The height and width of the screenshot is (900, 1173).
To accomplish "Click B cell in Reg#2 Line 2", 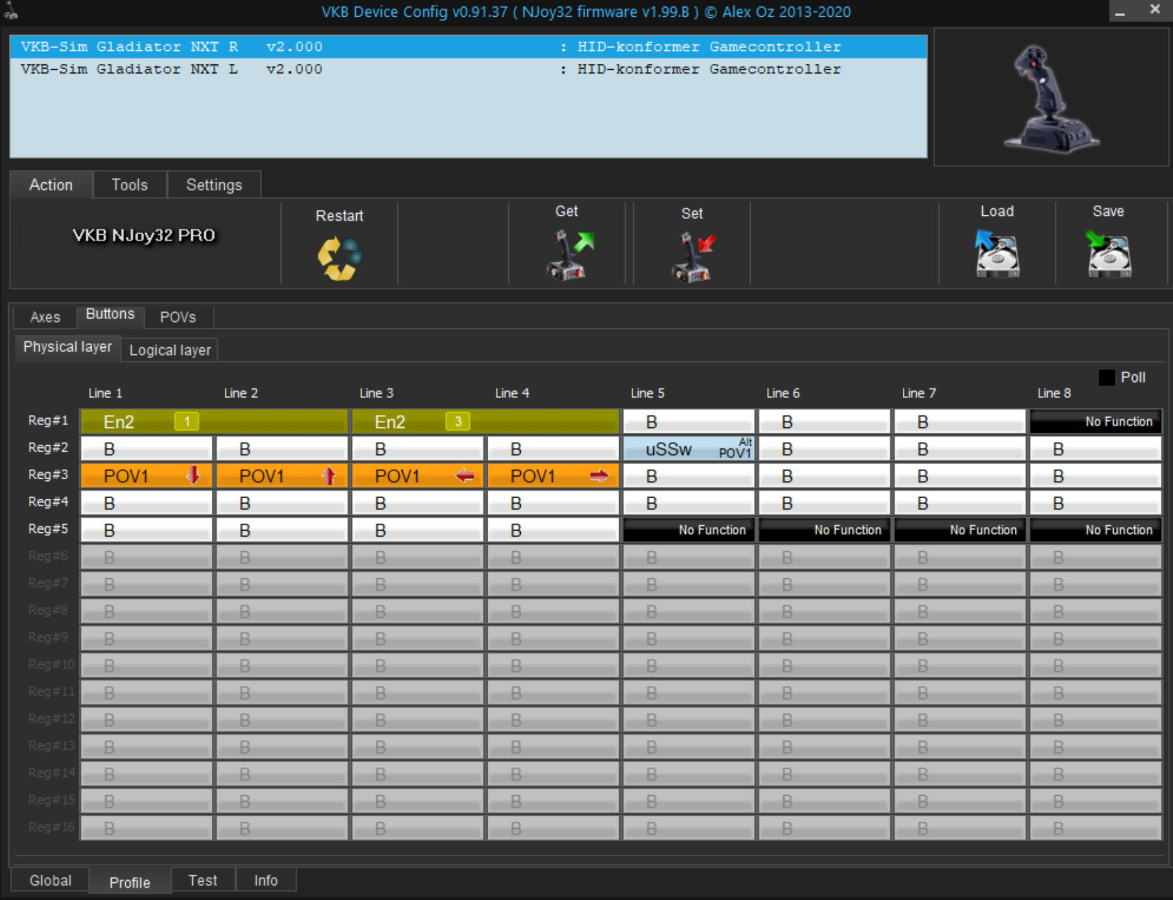I will pos(282,449).
